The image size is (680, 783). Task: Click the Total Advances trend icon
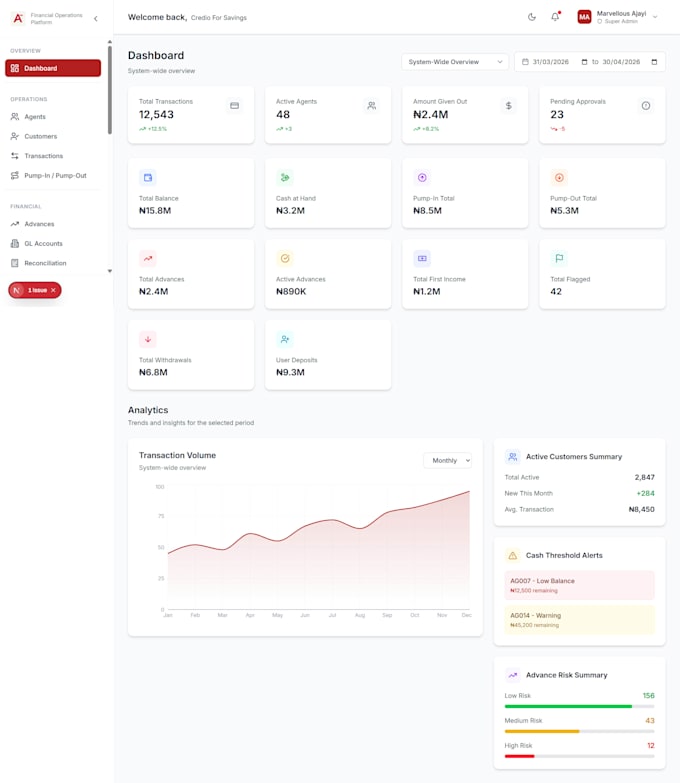coord(148,258)
